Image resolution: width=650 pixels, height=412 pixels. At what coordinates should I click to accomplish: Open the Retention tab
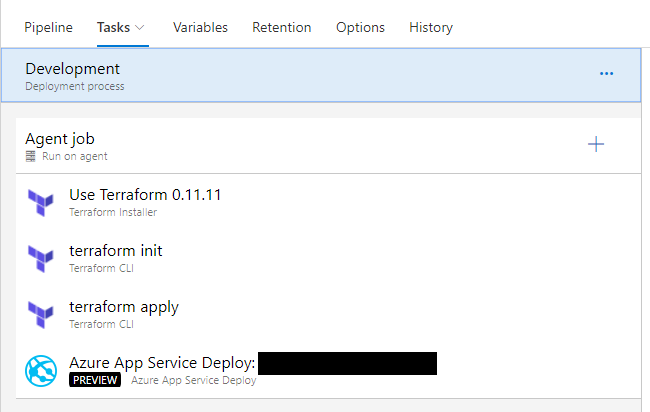[281, 27]
